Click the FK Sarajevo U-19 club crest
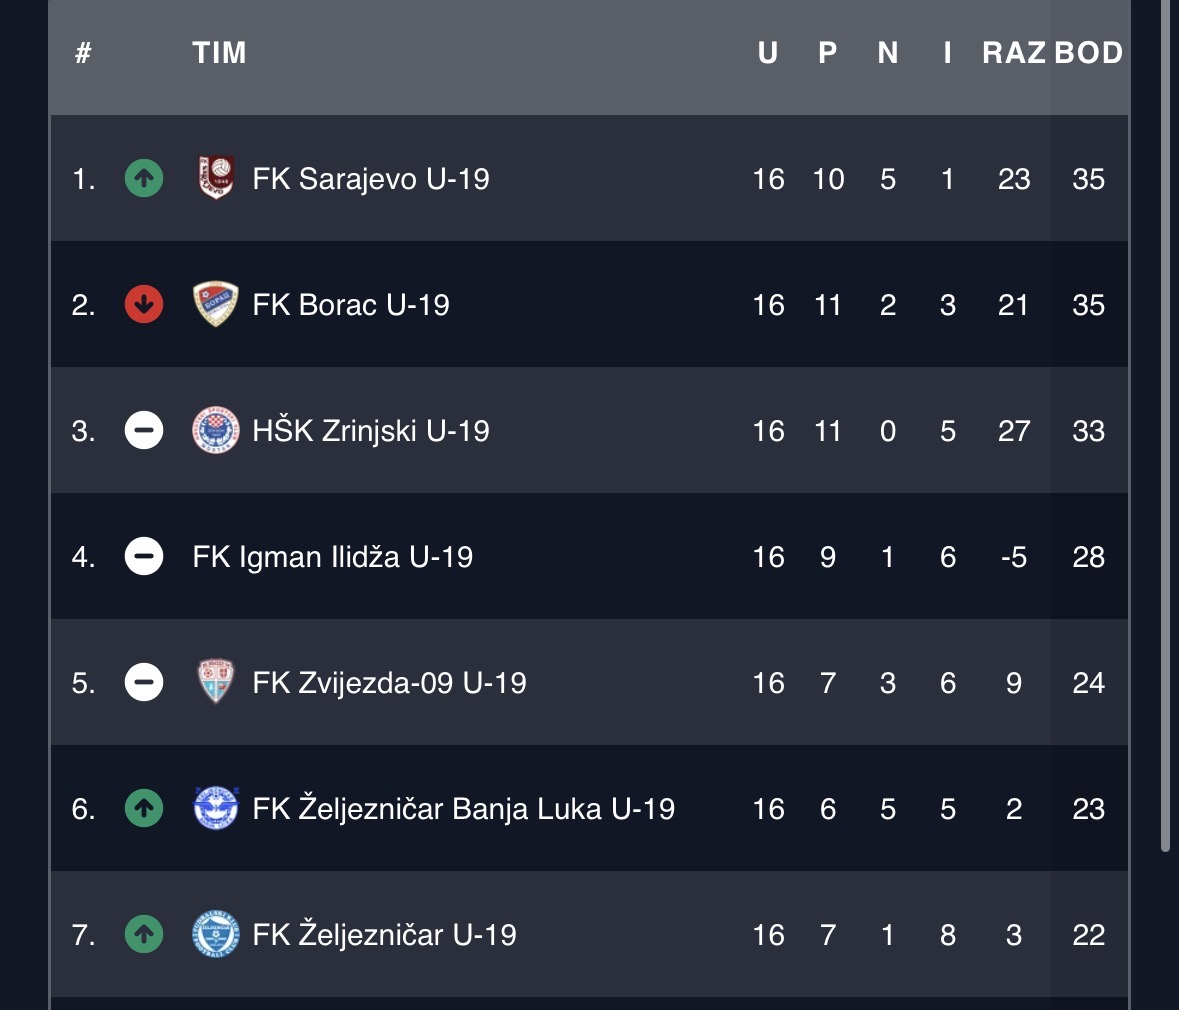Screen dimensions: 1179x1010 point(216,179)
